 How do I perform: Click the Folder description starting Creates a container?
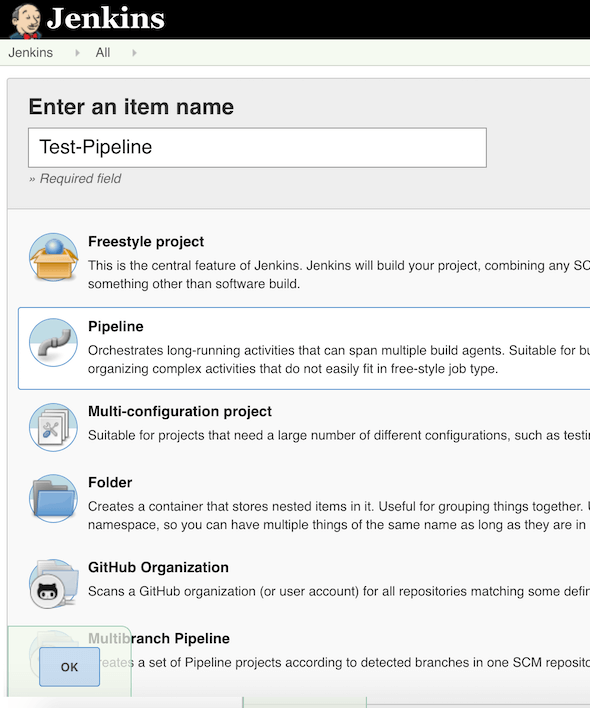339,516
